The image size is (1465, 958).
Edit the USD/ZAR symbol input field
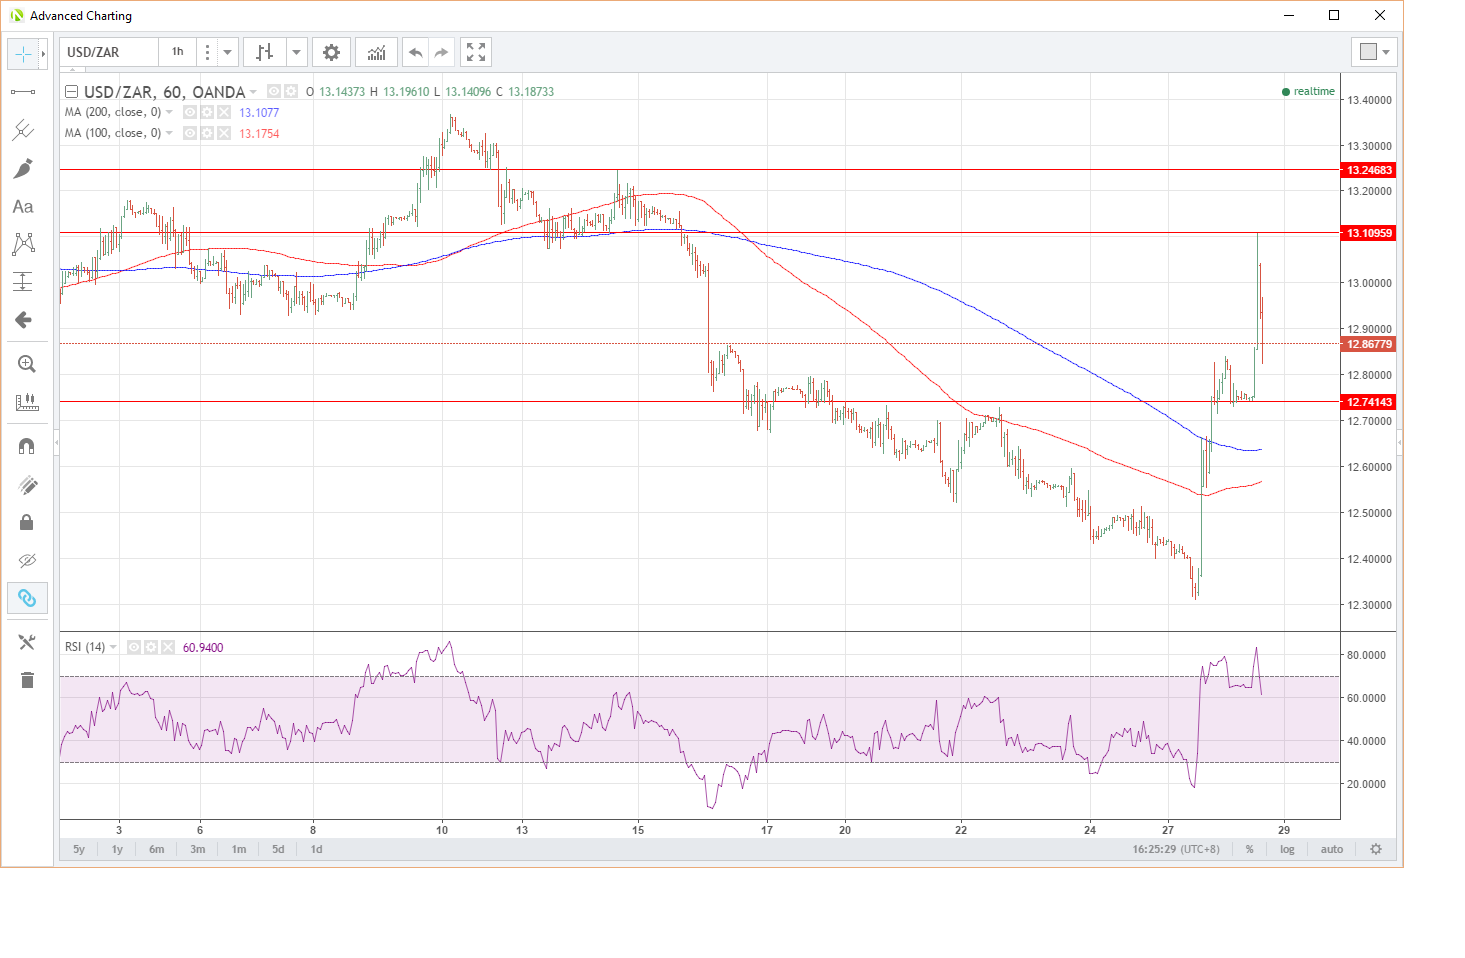pos(108,52)
